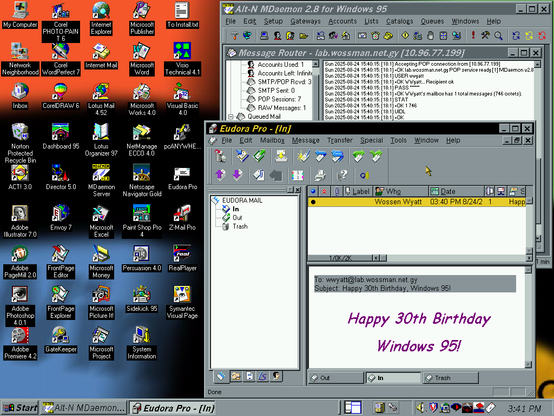Click New Message icon in Eudora toolbar
Image resolution: width=554 pixels, height=416 pixels.
(x=303, y=156)
